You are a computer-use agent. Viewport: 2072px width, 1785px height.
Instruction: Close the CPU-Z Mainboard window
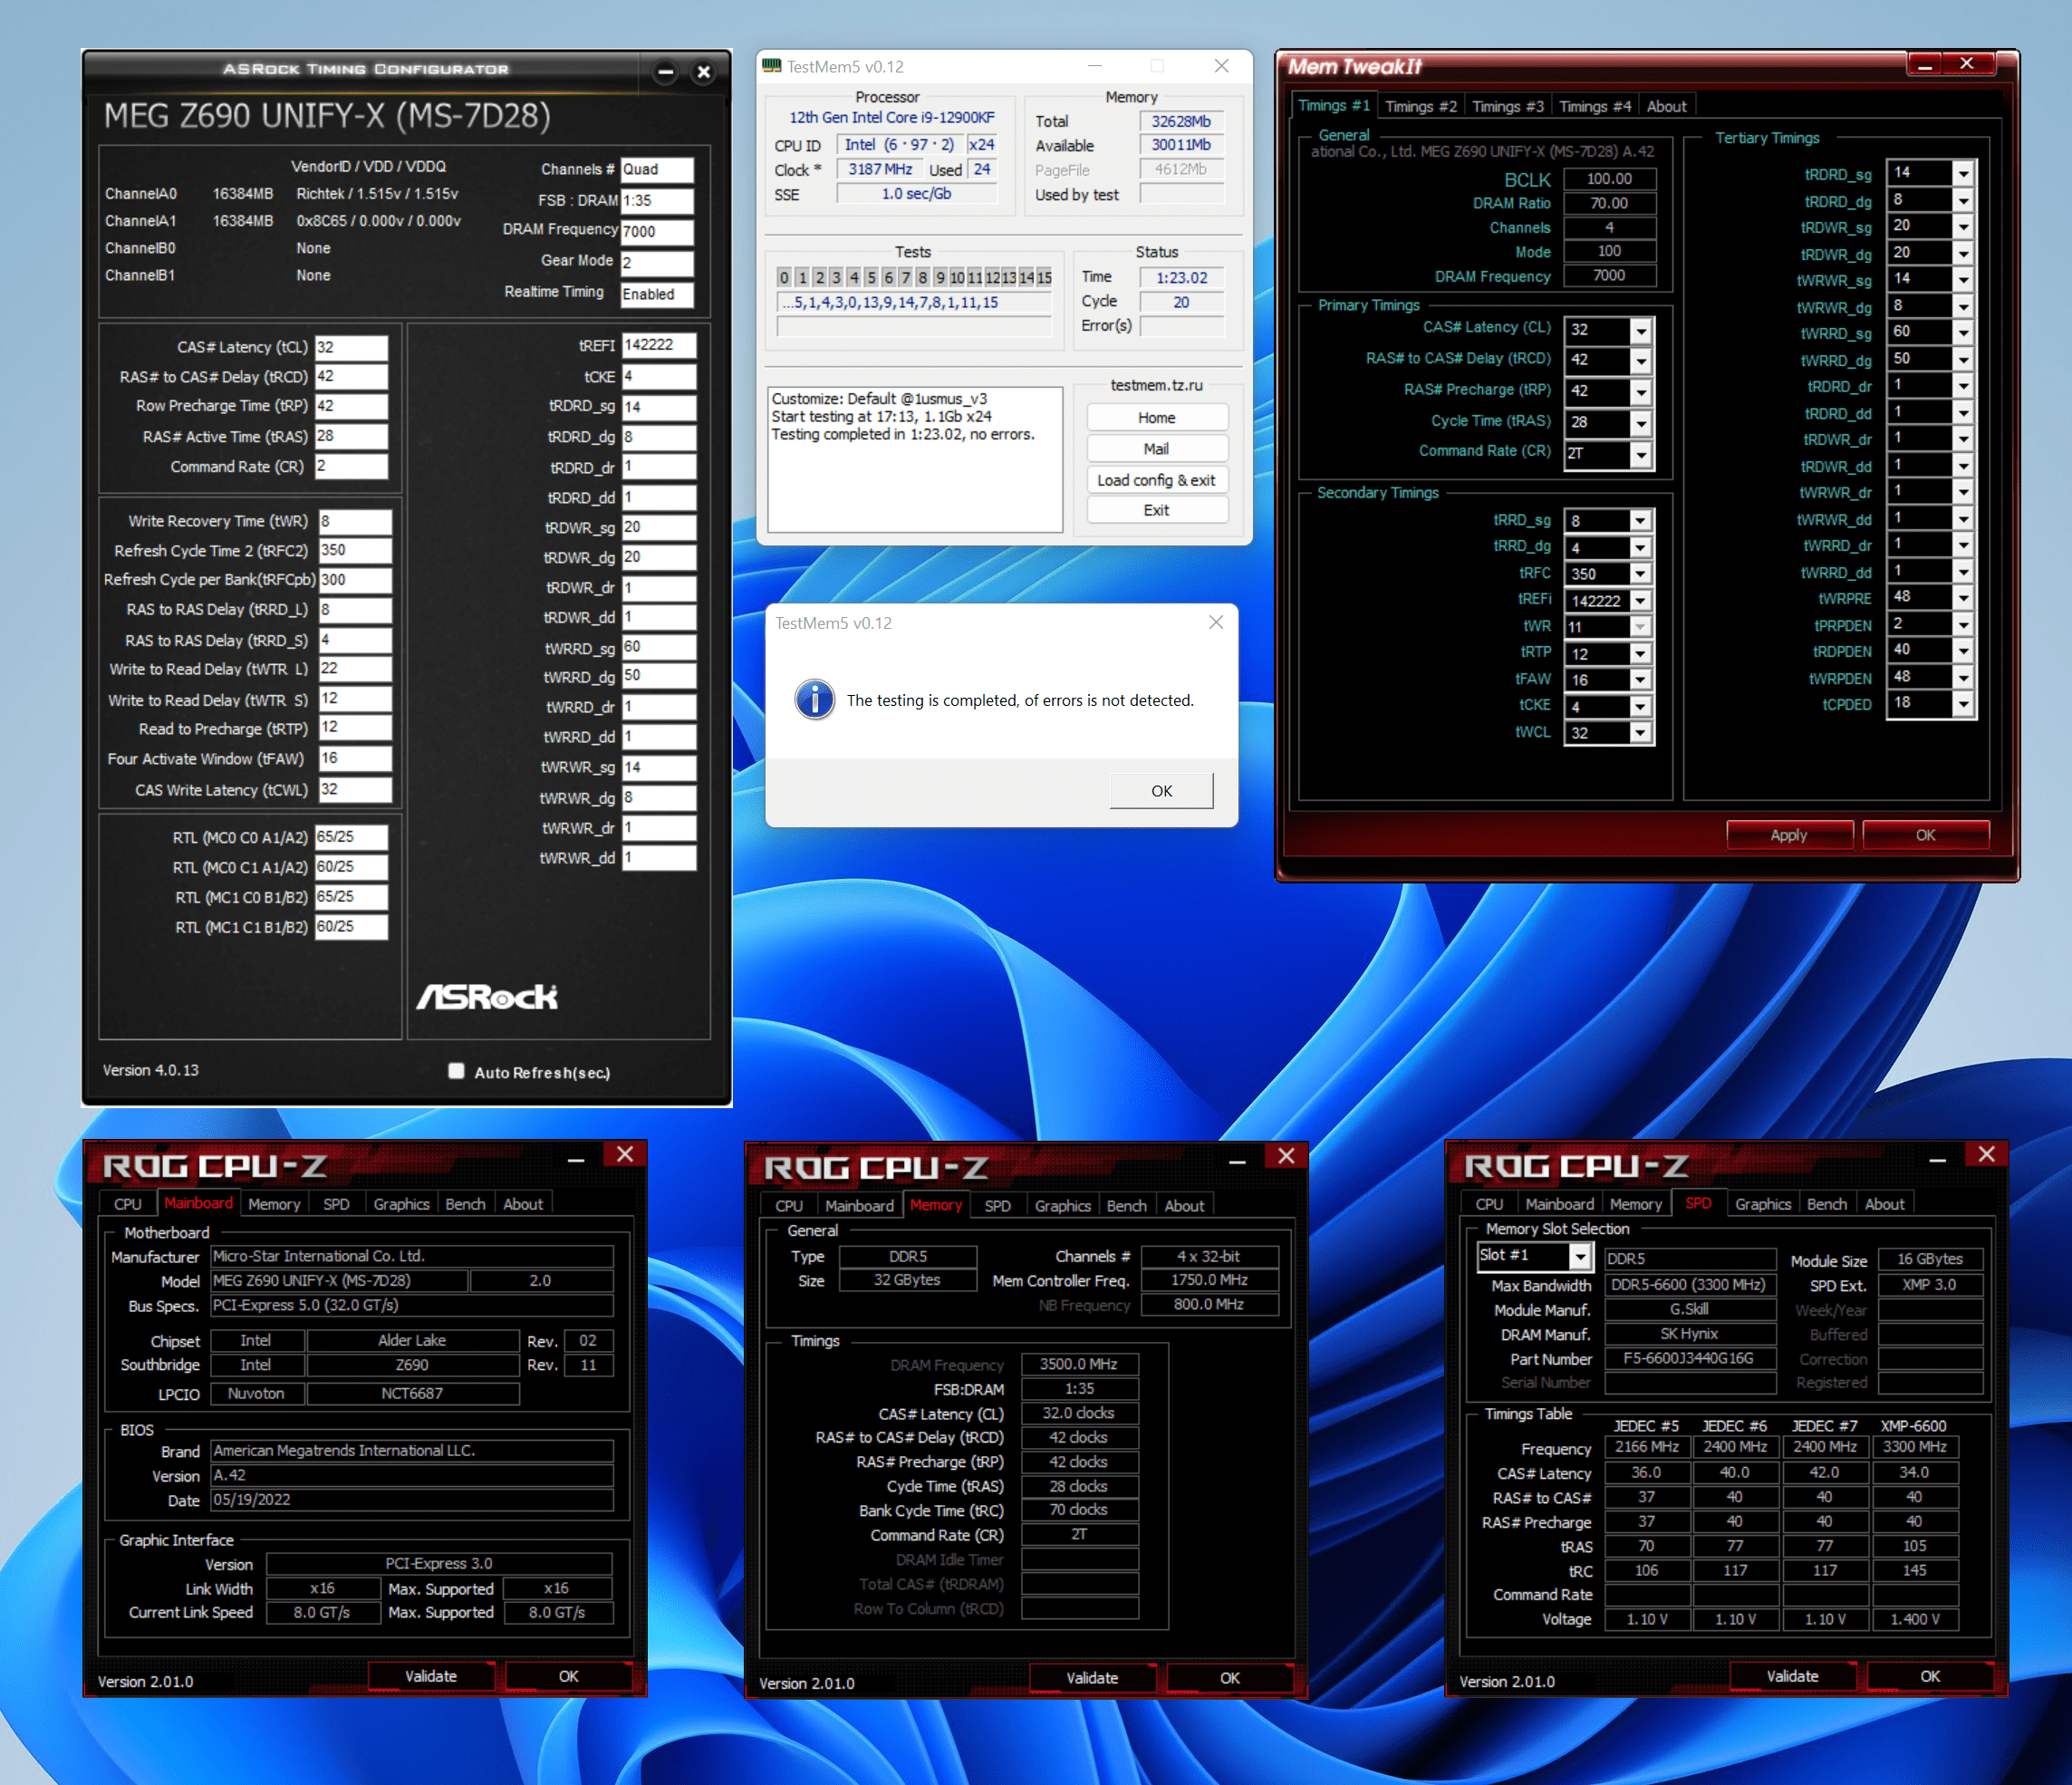click(625, 1154)
